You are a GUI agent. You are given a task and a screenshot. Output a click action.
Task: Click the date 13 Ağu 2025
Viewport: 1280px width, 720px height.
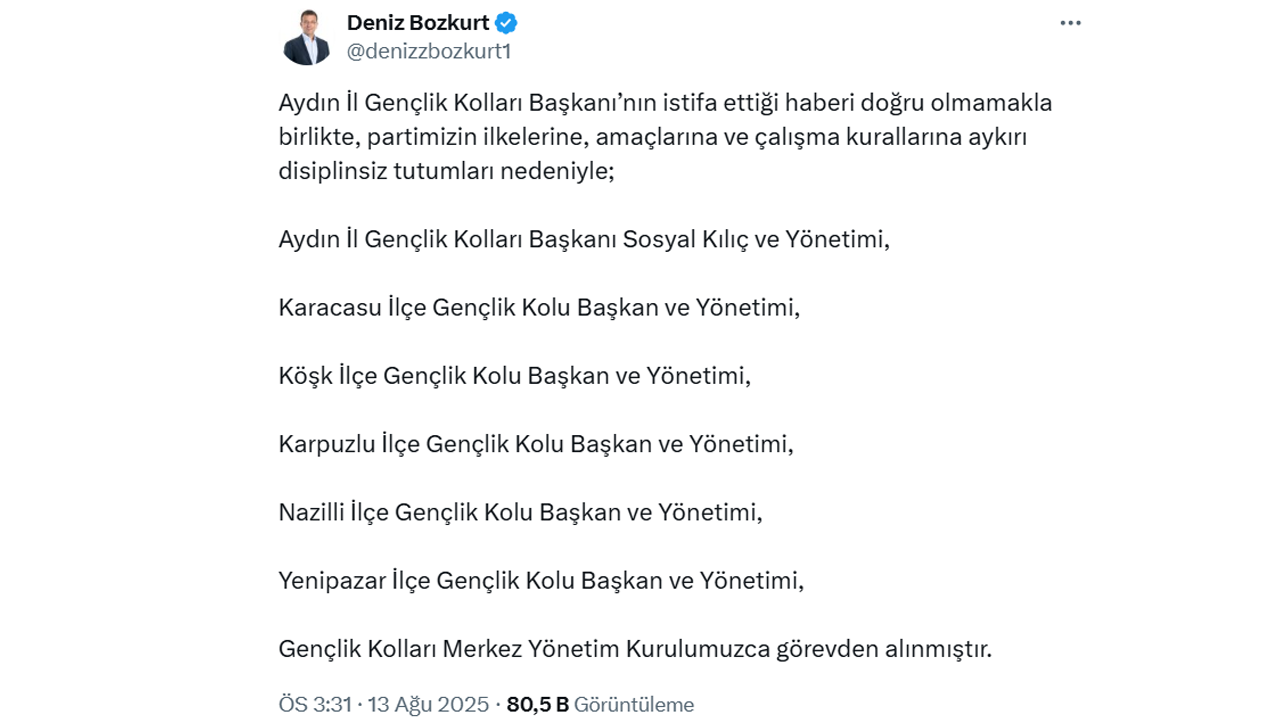coord(428,704)
